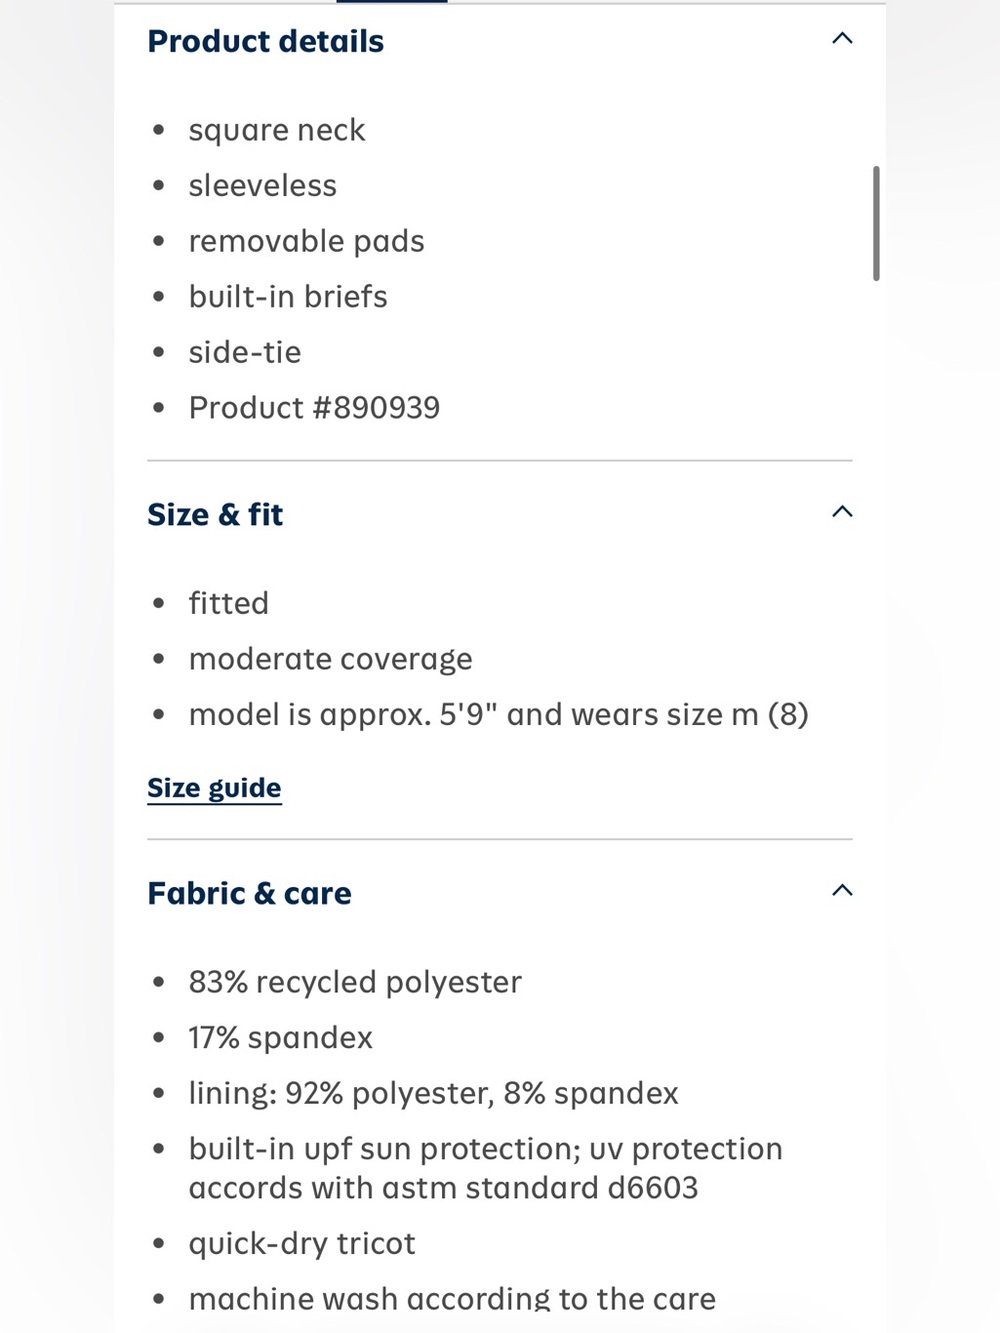This screenshot has height=1333, width=1000.
Task: Collapse the Fabric & care chevron arrow
Action: click(x=842, y=890)
